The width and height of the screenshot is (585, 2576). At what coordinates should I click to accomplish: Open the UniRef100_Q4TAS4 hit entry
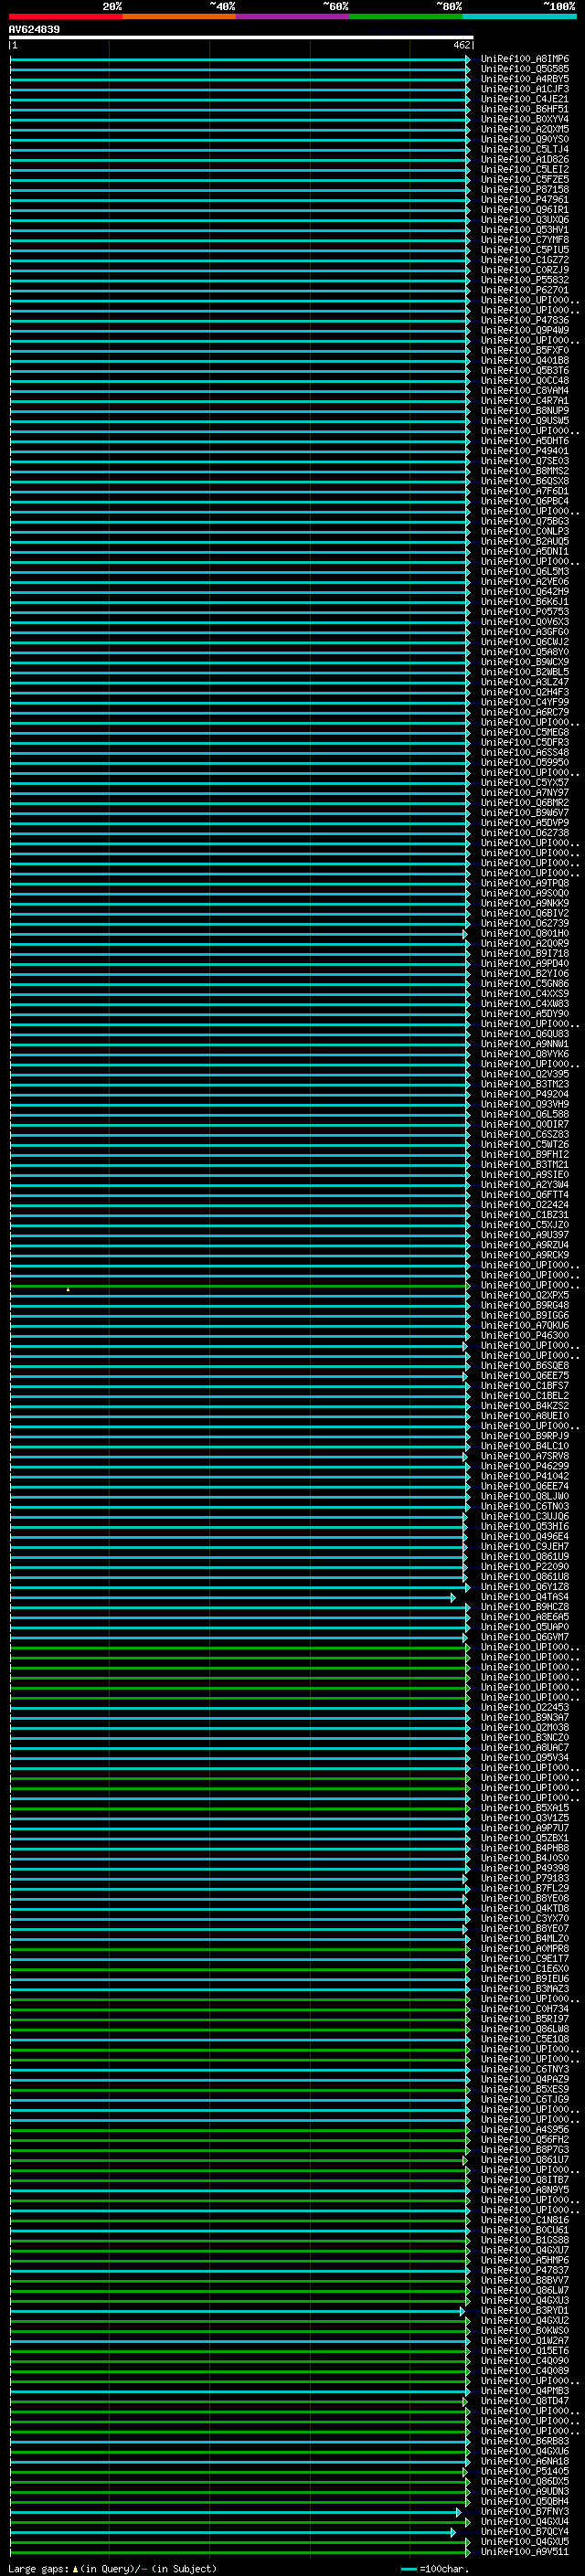coord(524,1597)
